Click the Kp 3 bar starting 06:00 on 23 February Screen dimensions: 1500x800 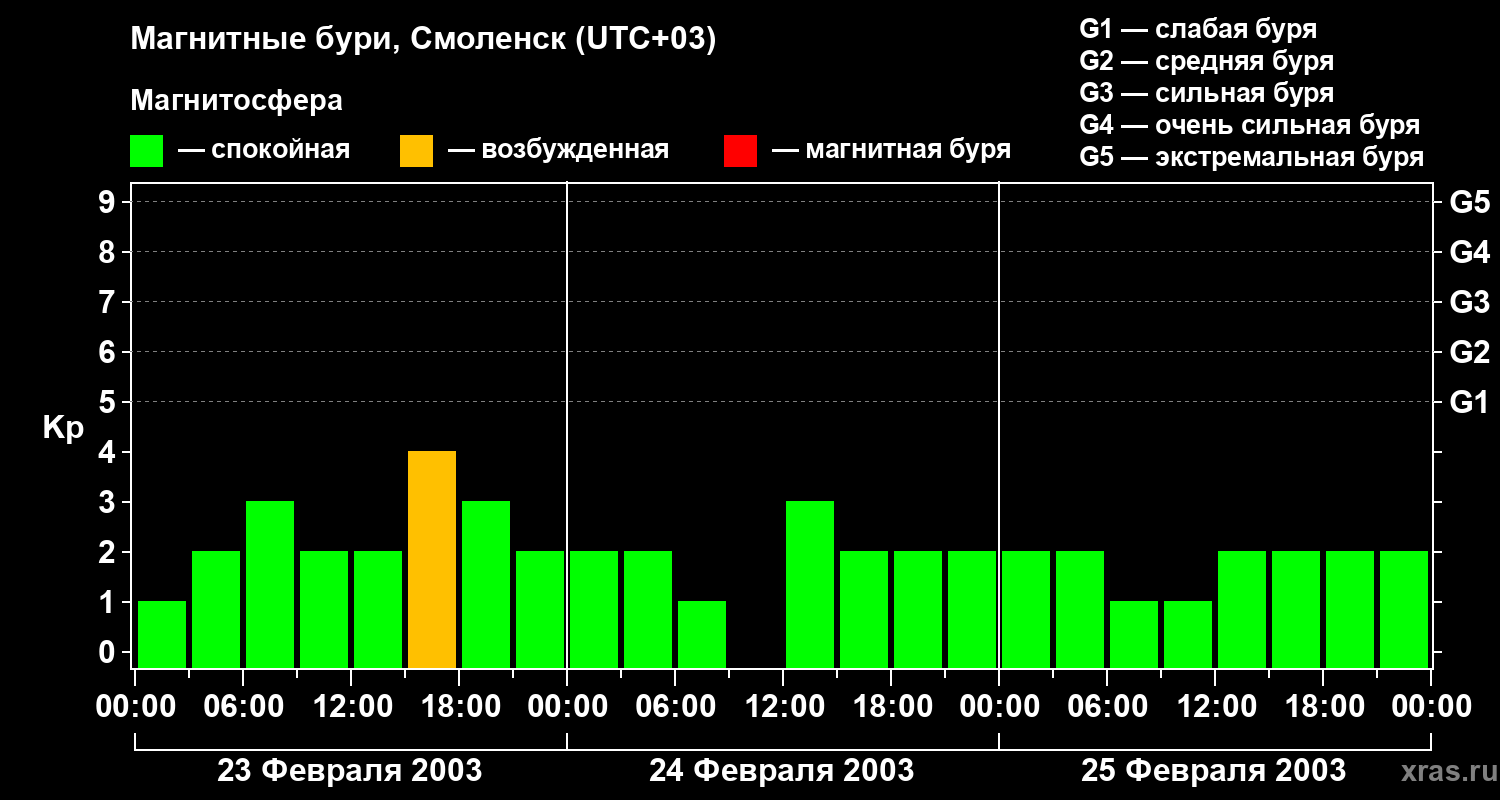point(270,584)
